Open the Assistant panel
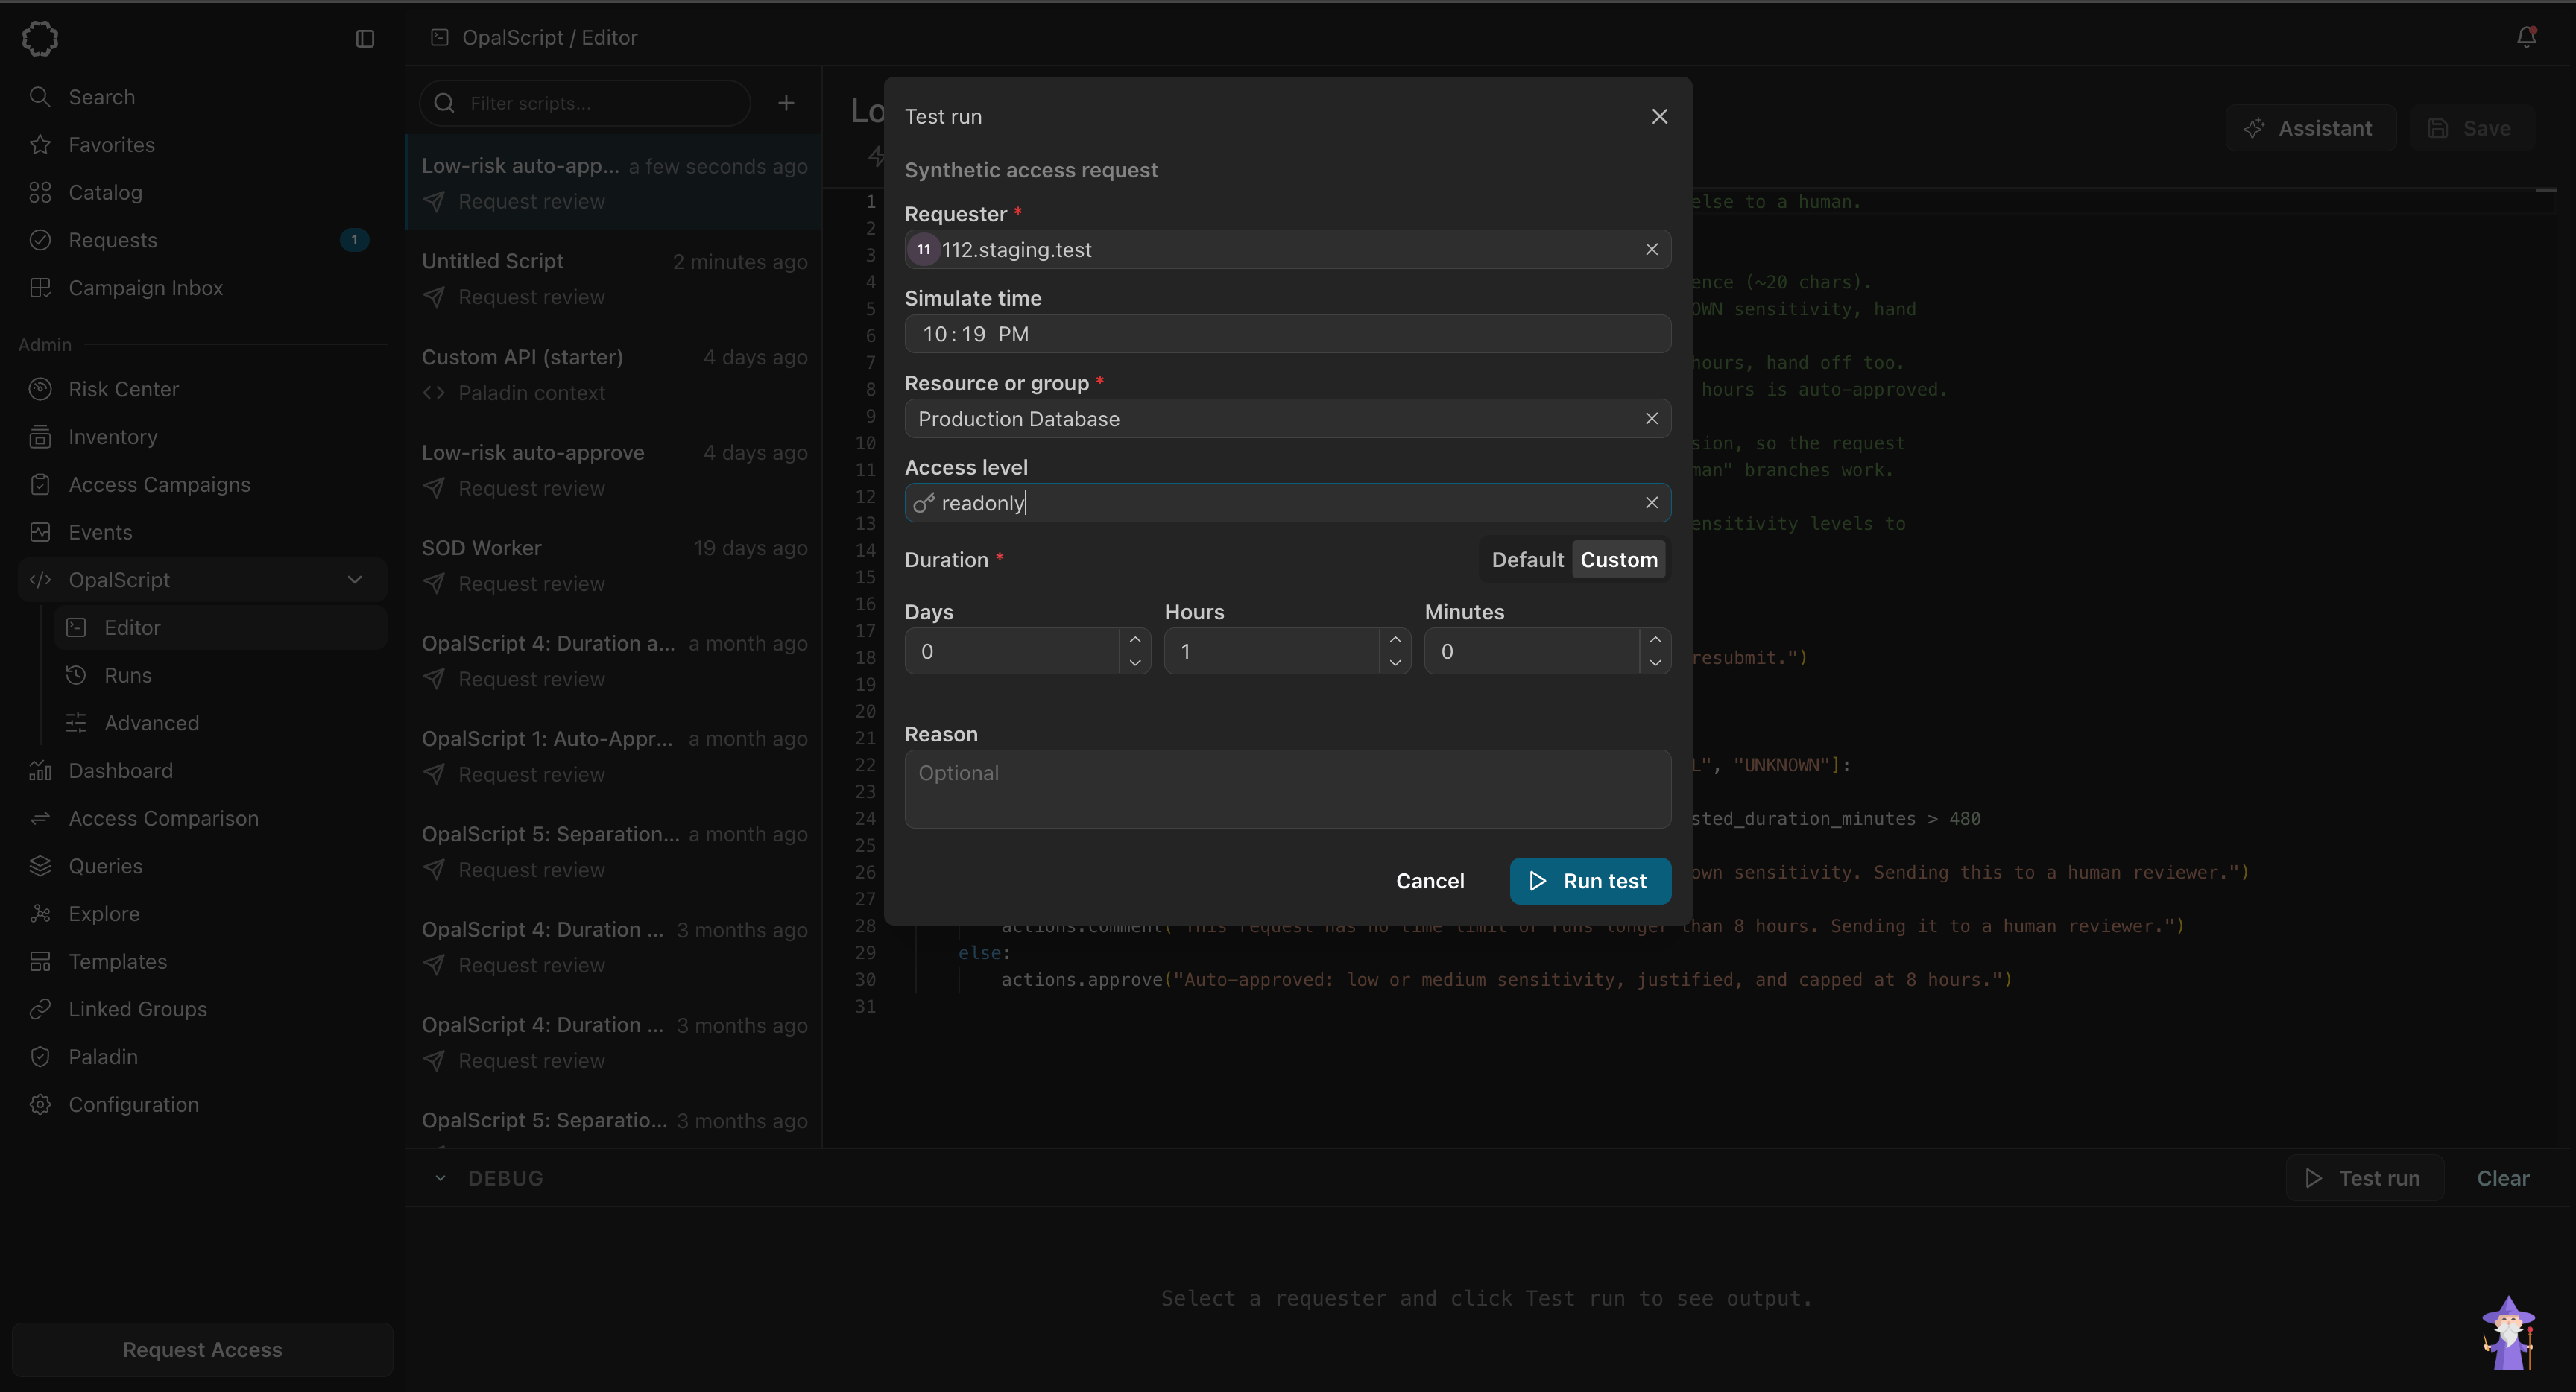The width and height of the screenshot is (2576, 1392). (x=2310, y=128)
